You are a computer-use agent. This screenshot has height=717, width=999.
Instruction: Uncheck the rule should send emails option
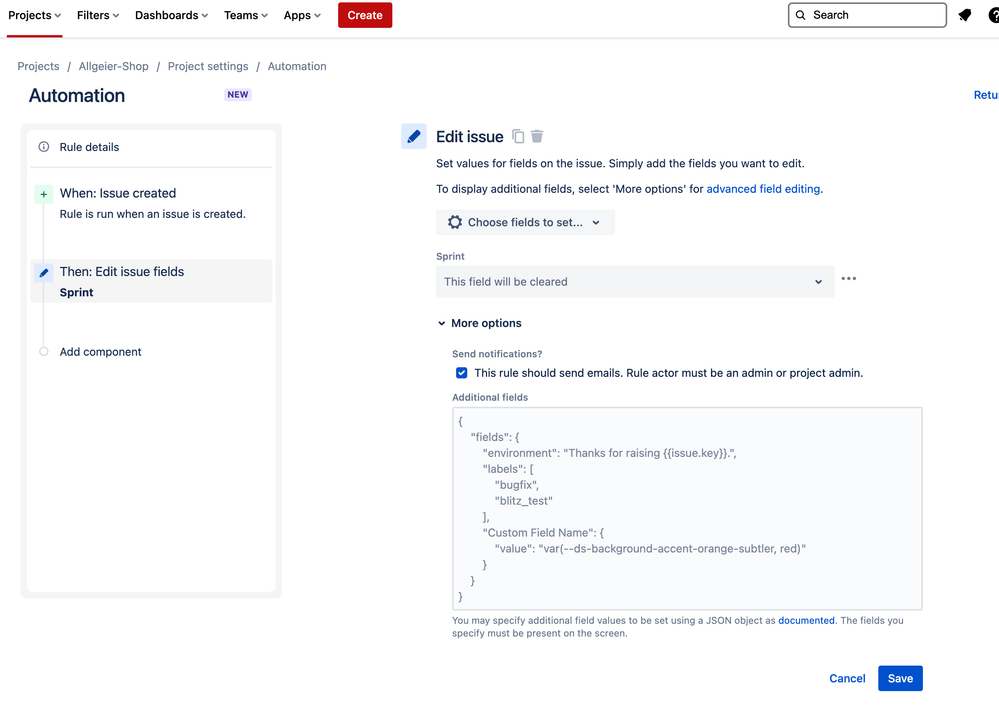pyautogui.click(x=461, y=372)
